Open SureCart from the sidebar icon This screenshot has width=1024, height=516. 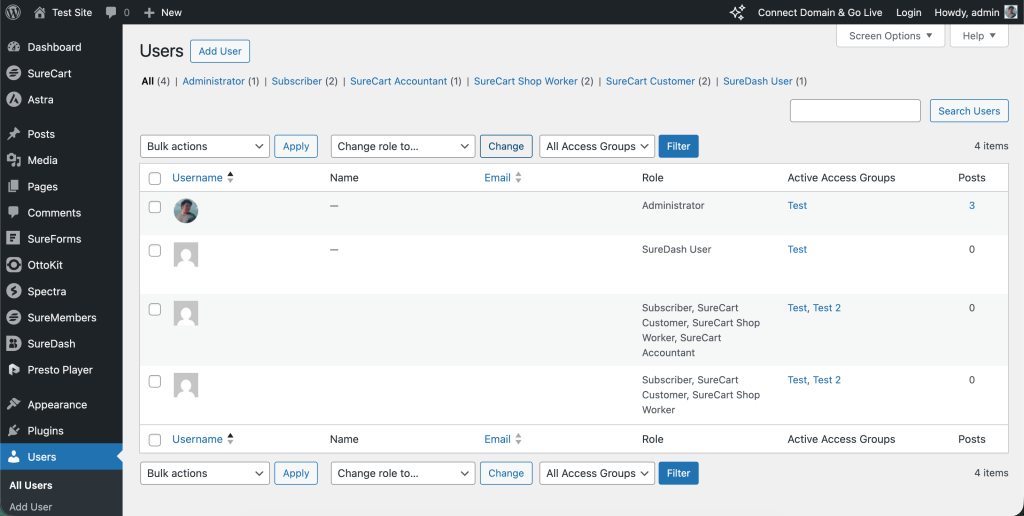pos(14,73)
